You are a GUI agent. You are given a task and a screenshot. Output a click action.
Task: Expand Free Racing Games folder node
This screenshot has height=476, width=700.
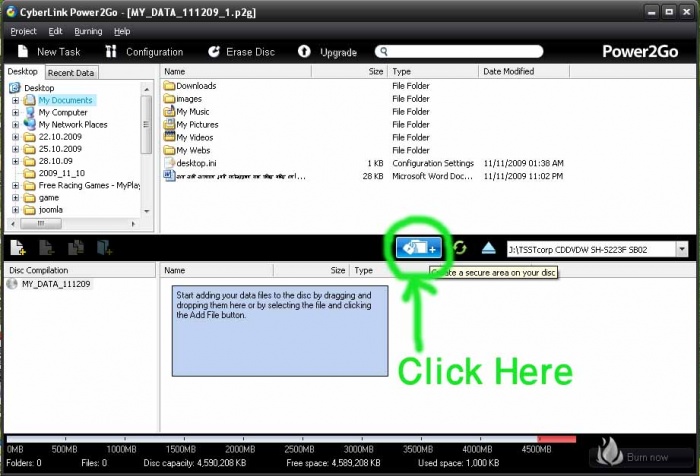click(x=15, y=185)
